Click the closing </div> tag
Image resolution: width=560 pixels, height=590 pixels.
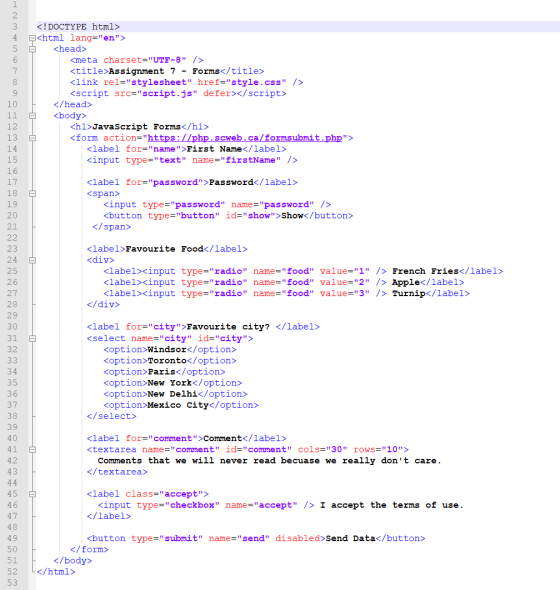pyautogui.click(x=103, y=304)
